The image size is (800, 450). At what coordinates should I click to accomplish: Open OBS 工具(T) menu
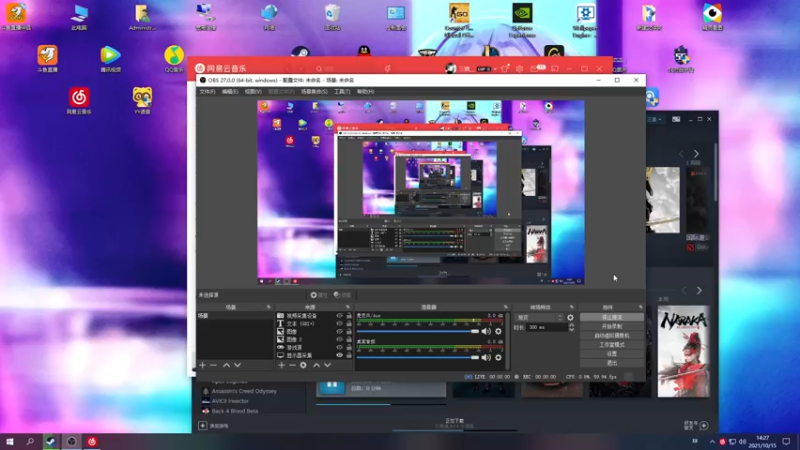342,91
